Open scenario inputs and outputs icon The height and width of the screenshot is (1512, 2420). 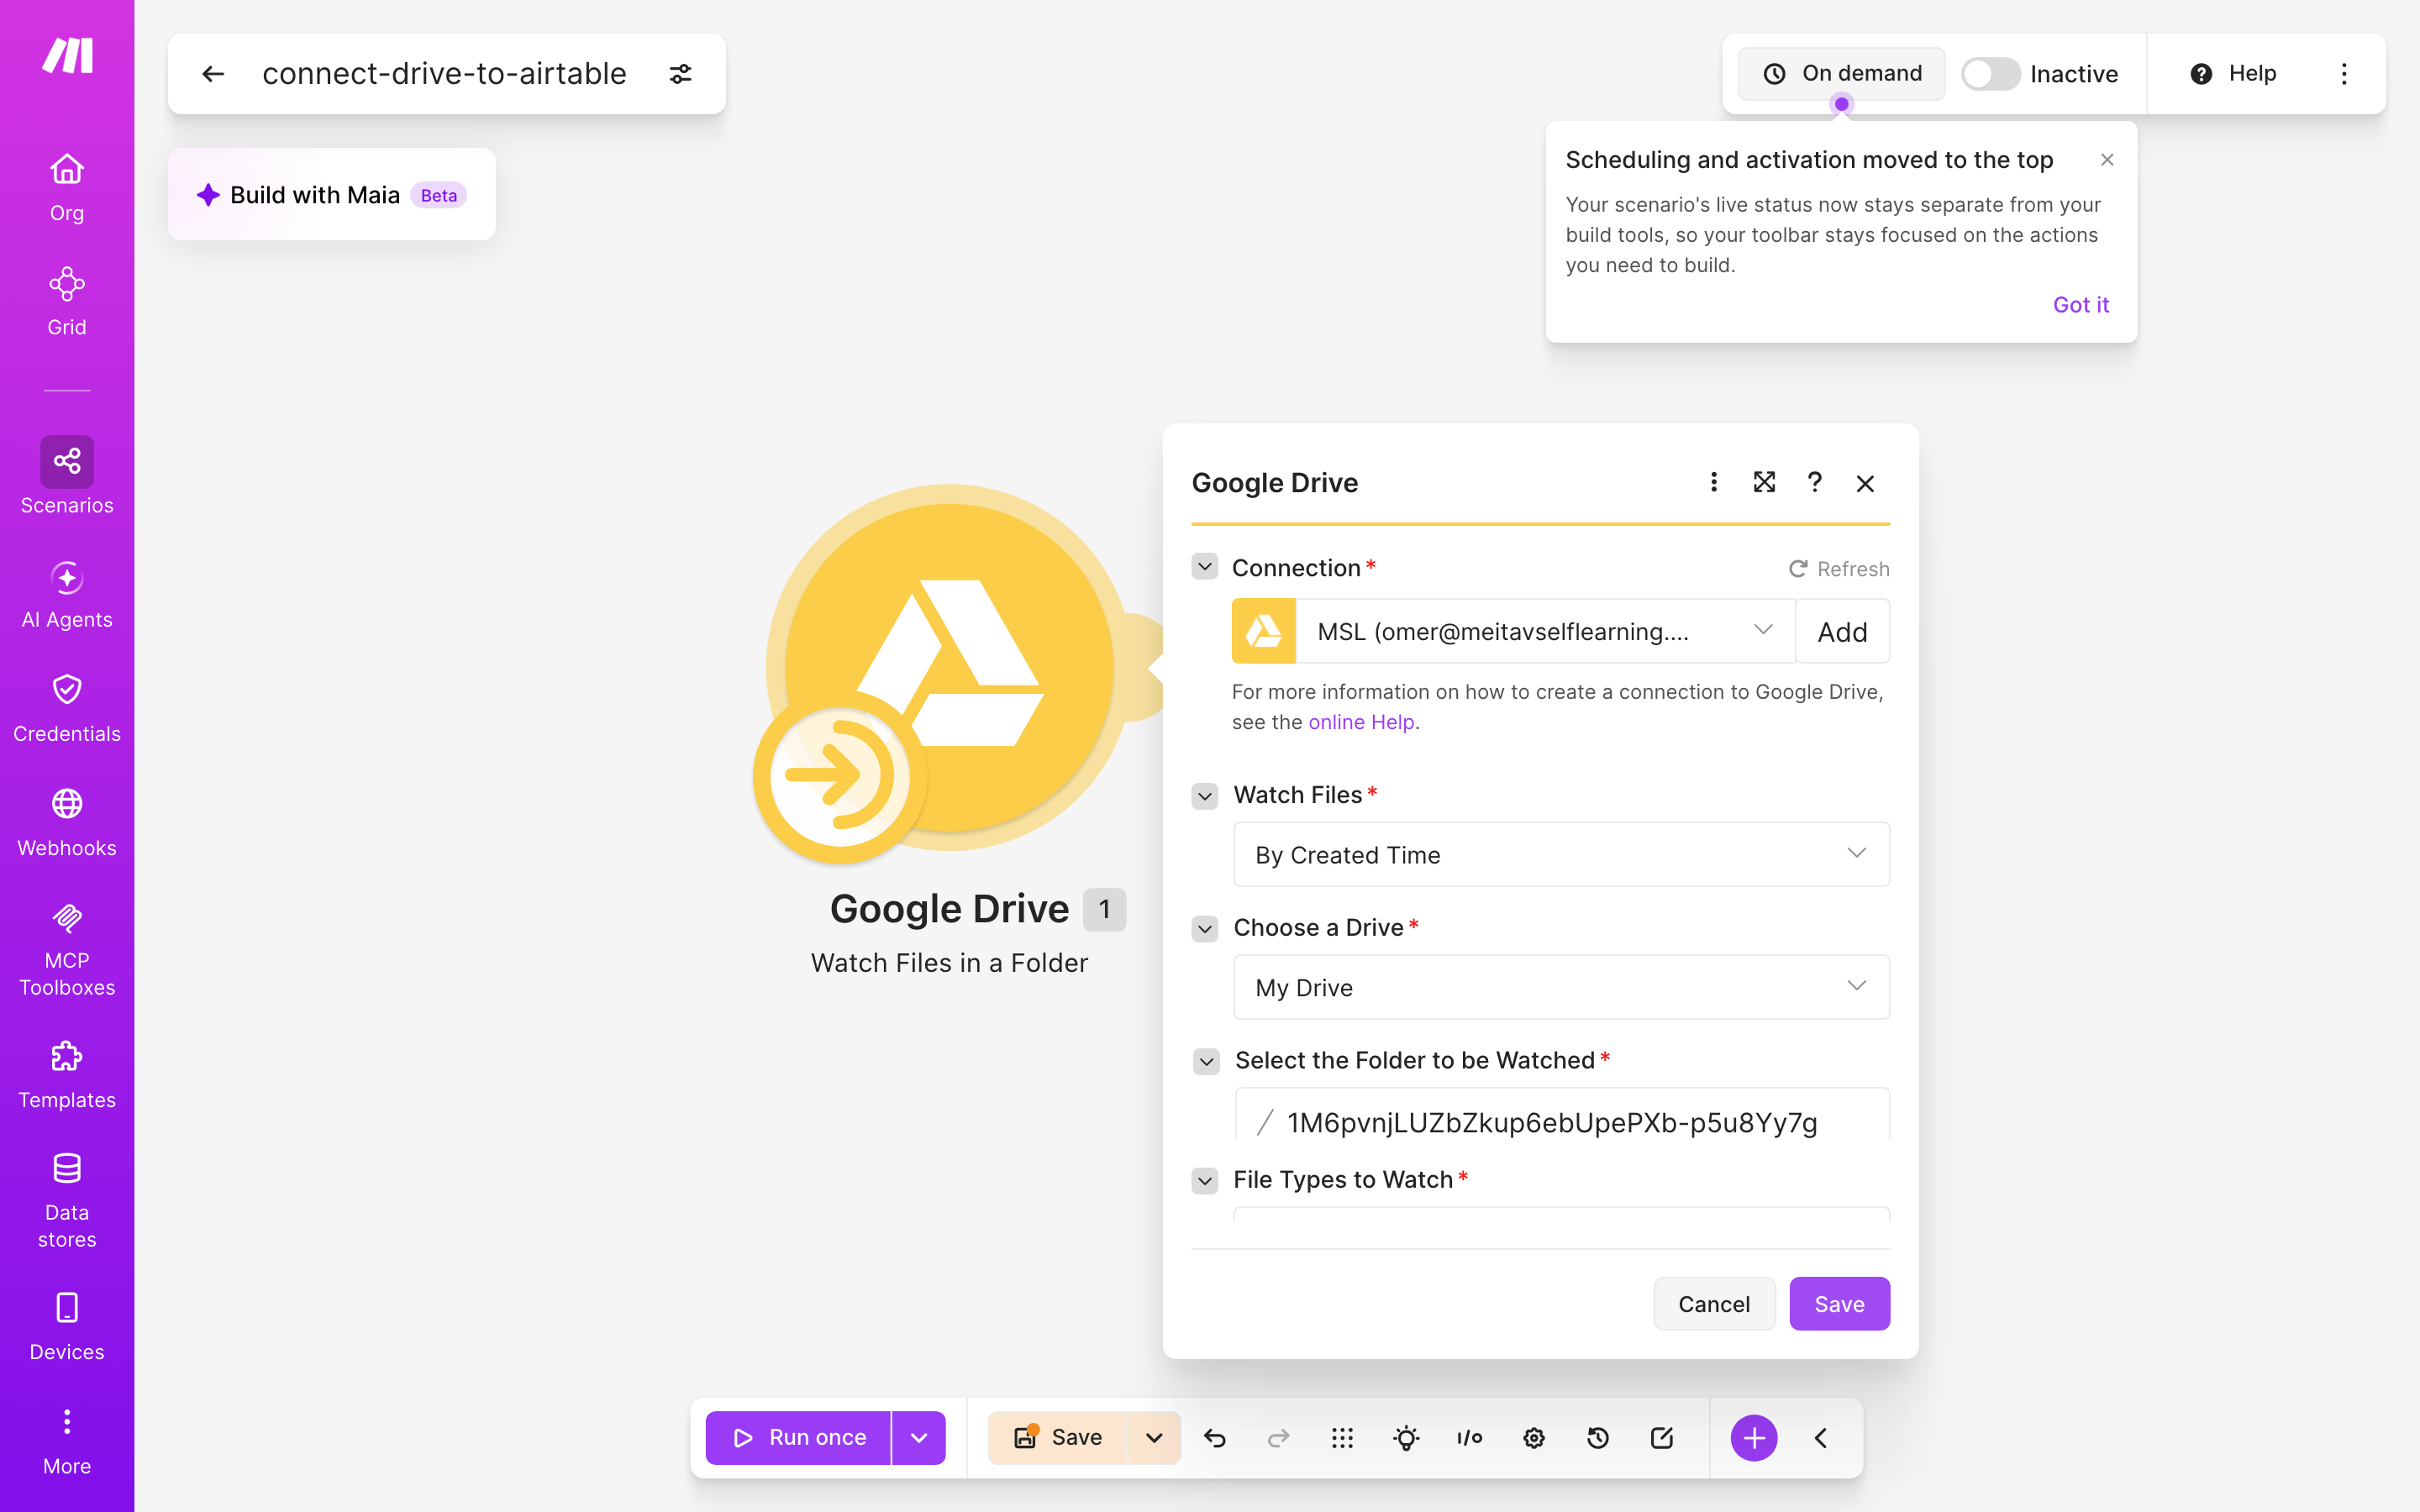pos(1470,1438)
